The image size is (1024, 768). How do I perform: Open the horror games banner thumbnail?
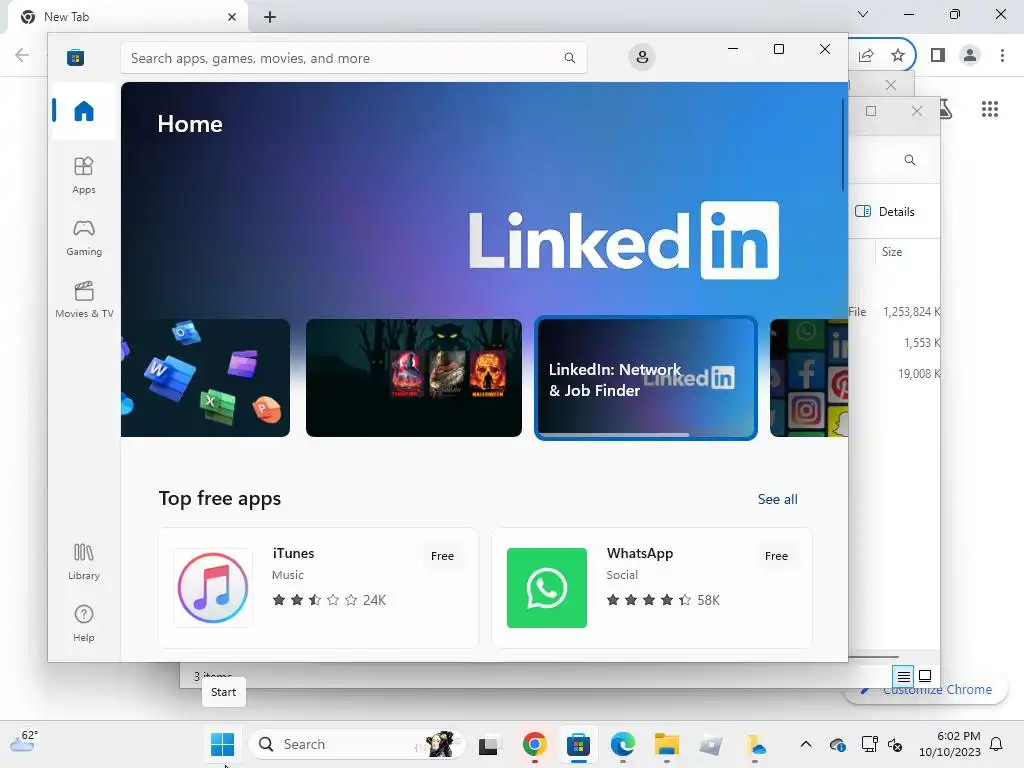coord(413,377)
